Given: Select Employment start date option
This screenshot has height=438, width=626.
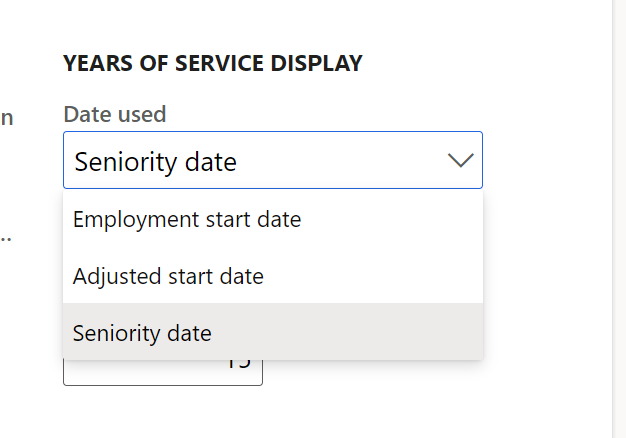Looking at the screenshot, I should [187, 219].
